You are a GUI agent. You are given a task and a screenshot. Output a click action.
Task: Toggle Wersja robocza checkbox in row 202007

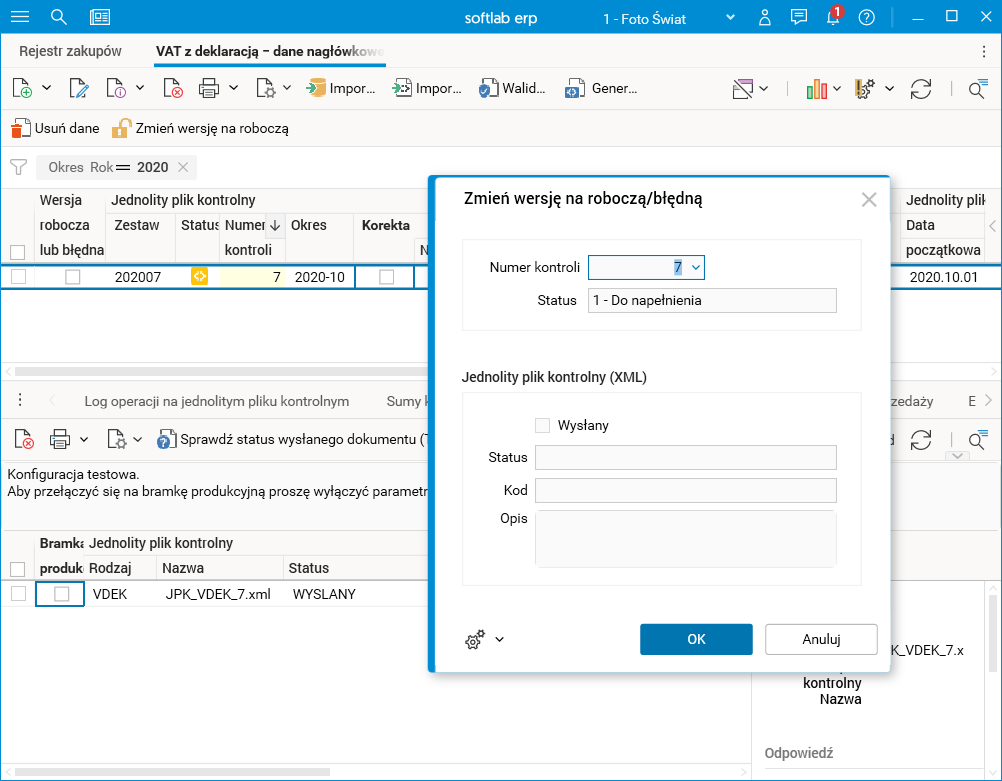[x=73, y=277]
